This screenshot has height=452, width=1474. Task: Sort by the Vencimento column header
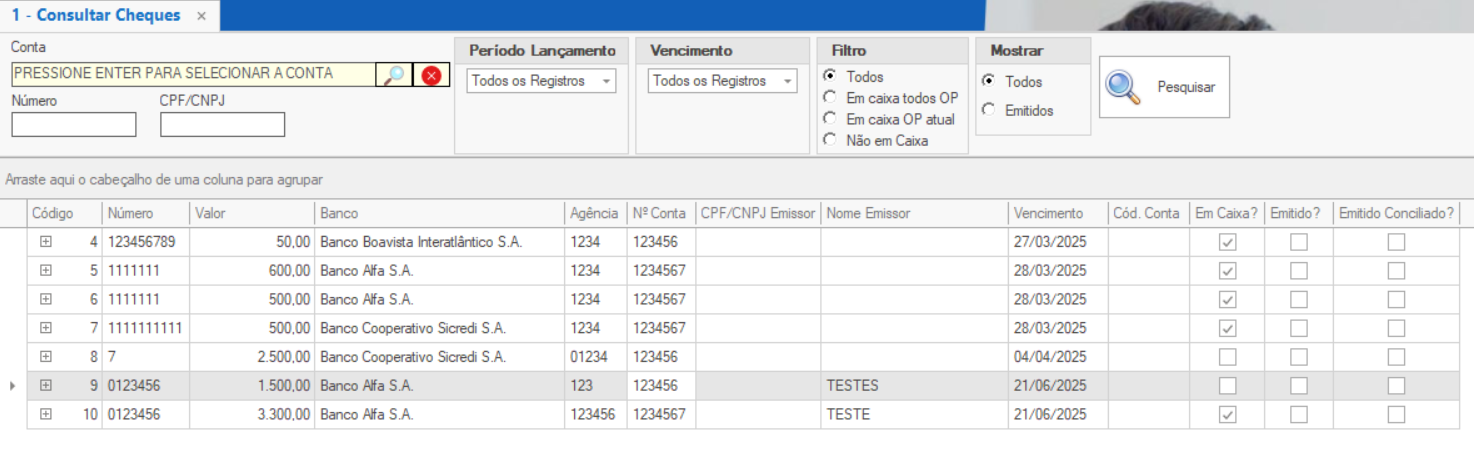[x=1057, y=213]
